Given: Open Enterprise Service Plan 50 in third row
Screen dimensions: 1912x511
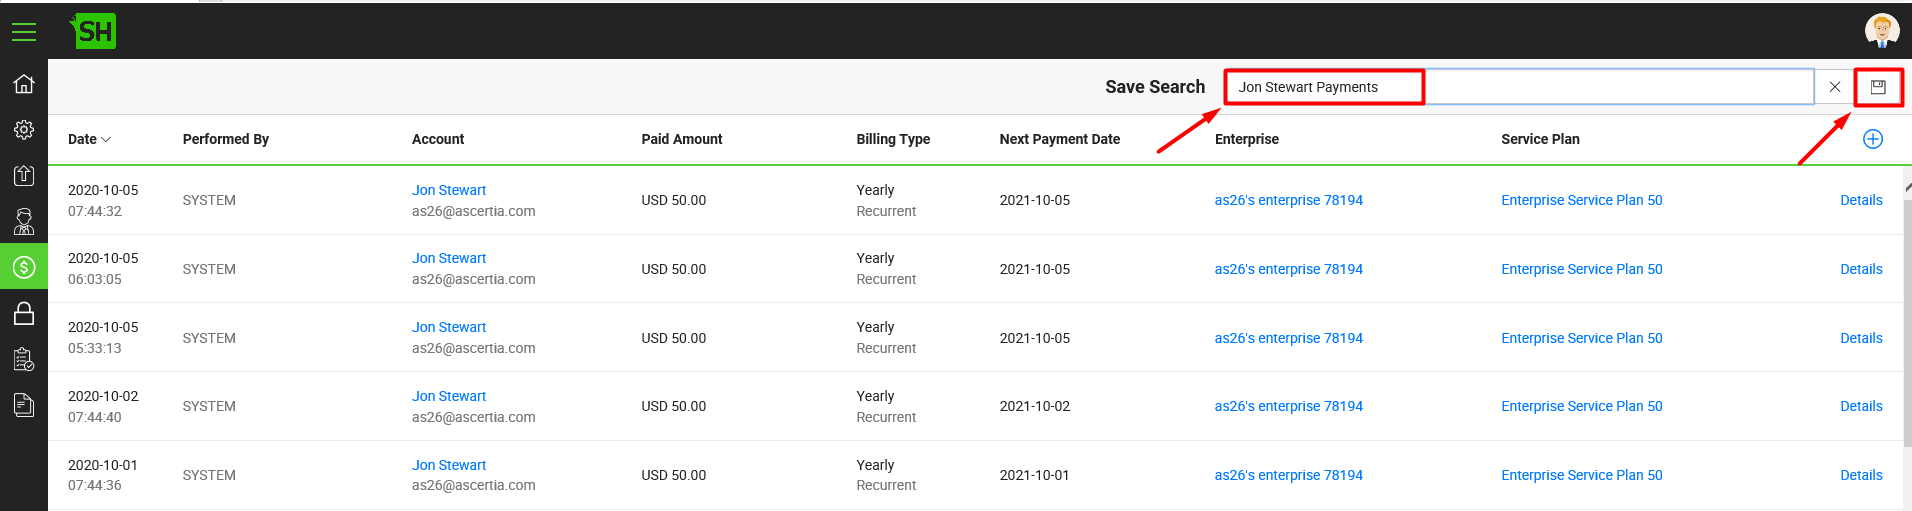Looking at the screenshot, I should [1581, 338].
